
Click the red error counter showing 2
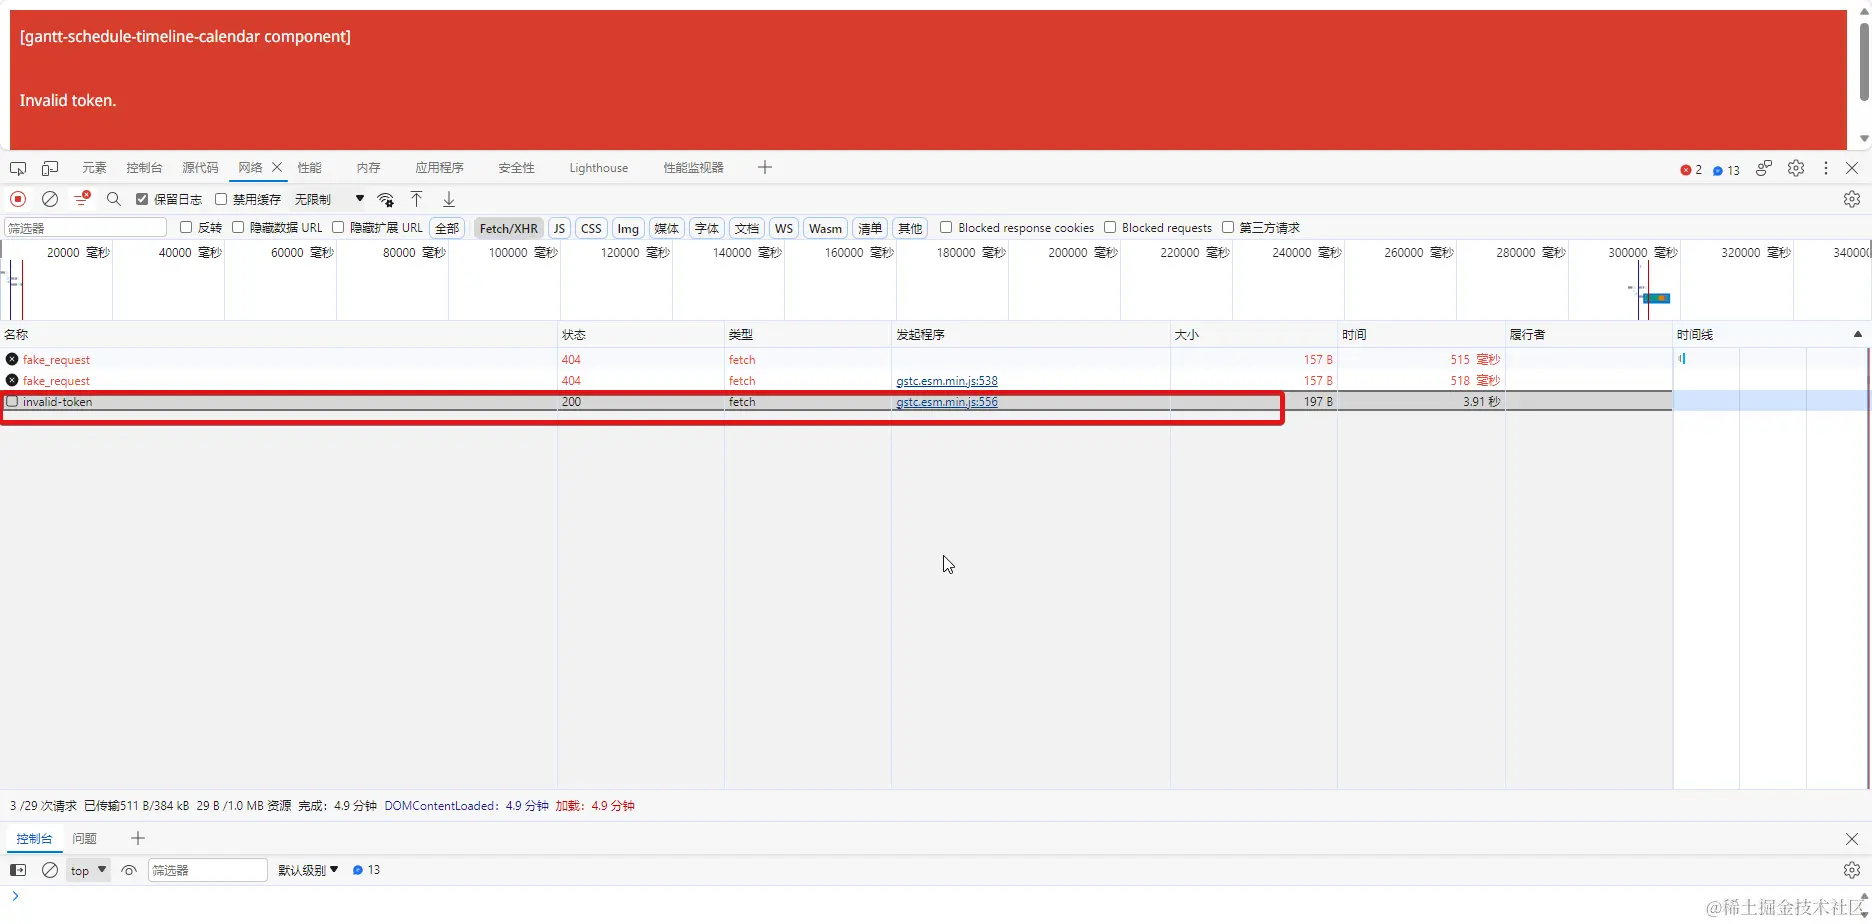1691,170
